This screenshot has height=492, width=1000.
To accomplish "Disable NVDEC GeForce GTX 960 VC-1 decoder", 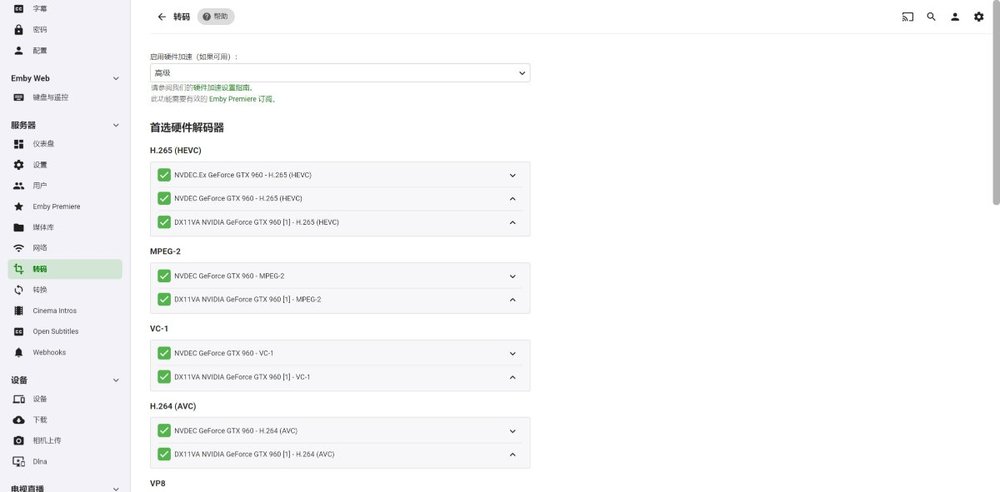I will (164, 353).
